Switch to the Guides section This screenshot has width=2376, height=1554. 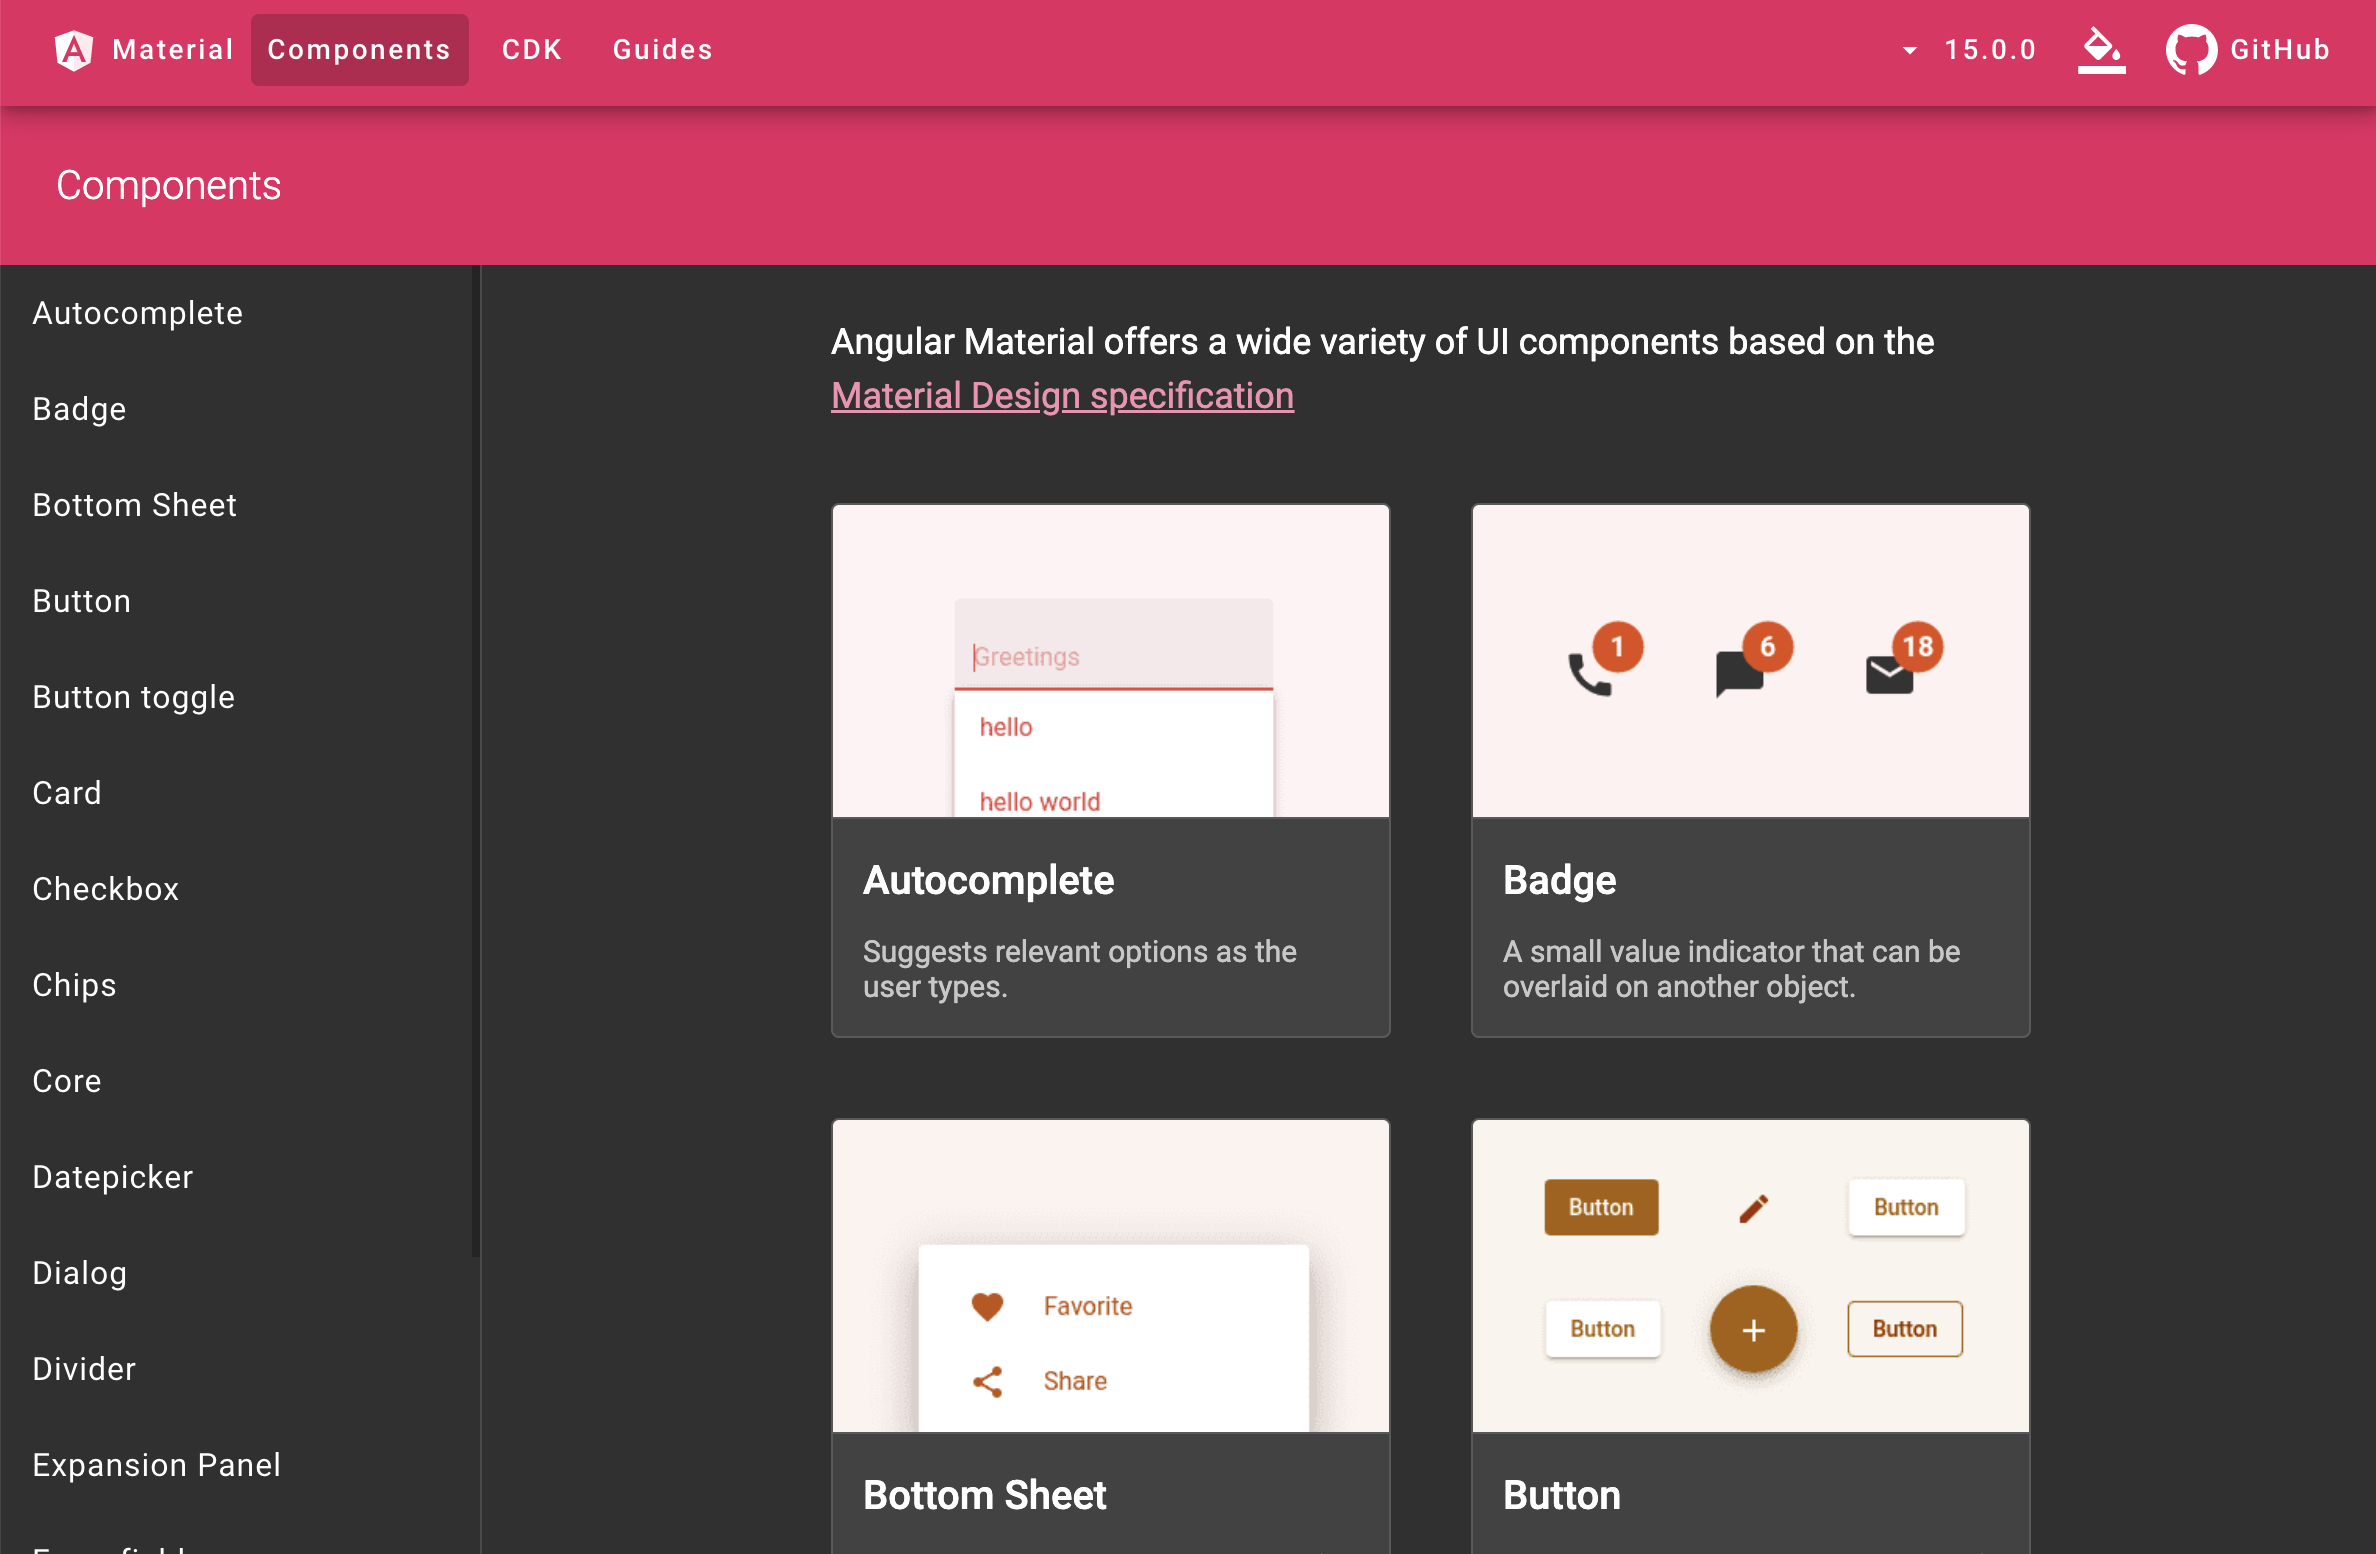coord(662,49)
